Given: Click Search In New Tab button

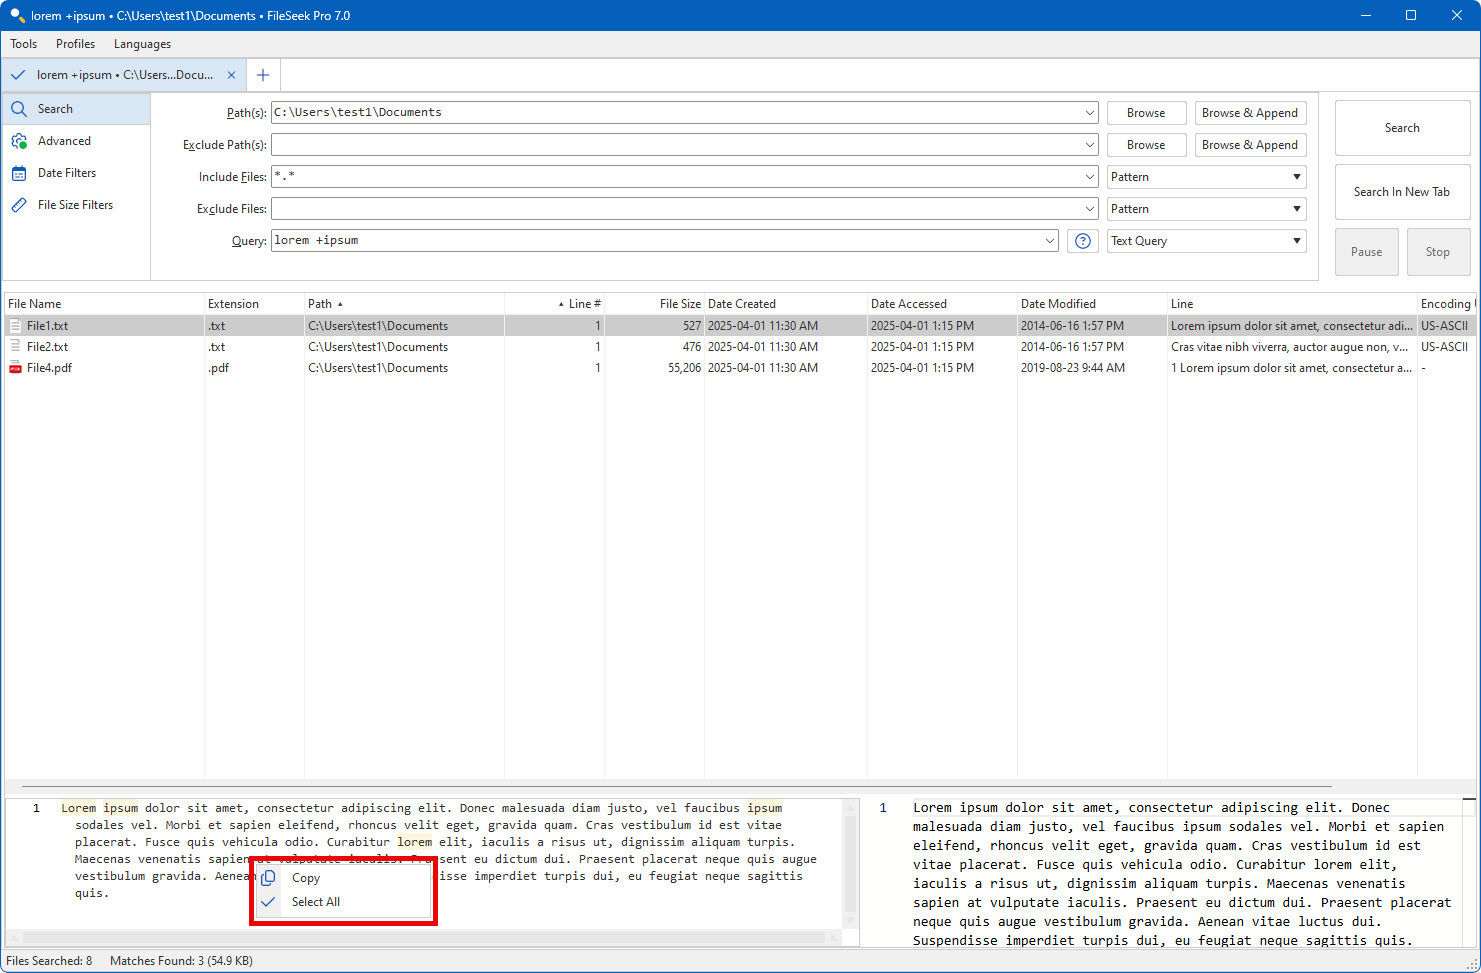Looking at the screenshot, I should 1402,192.
